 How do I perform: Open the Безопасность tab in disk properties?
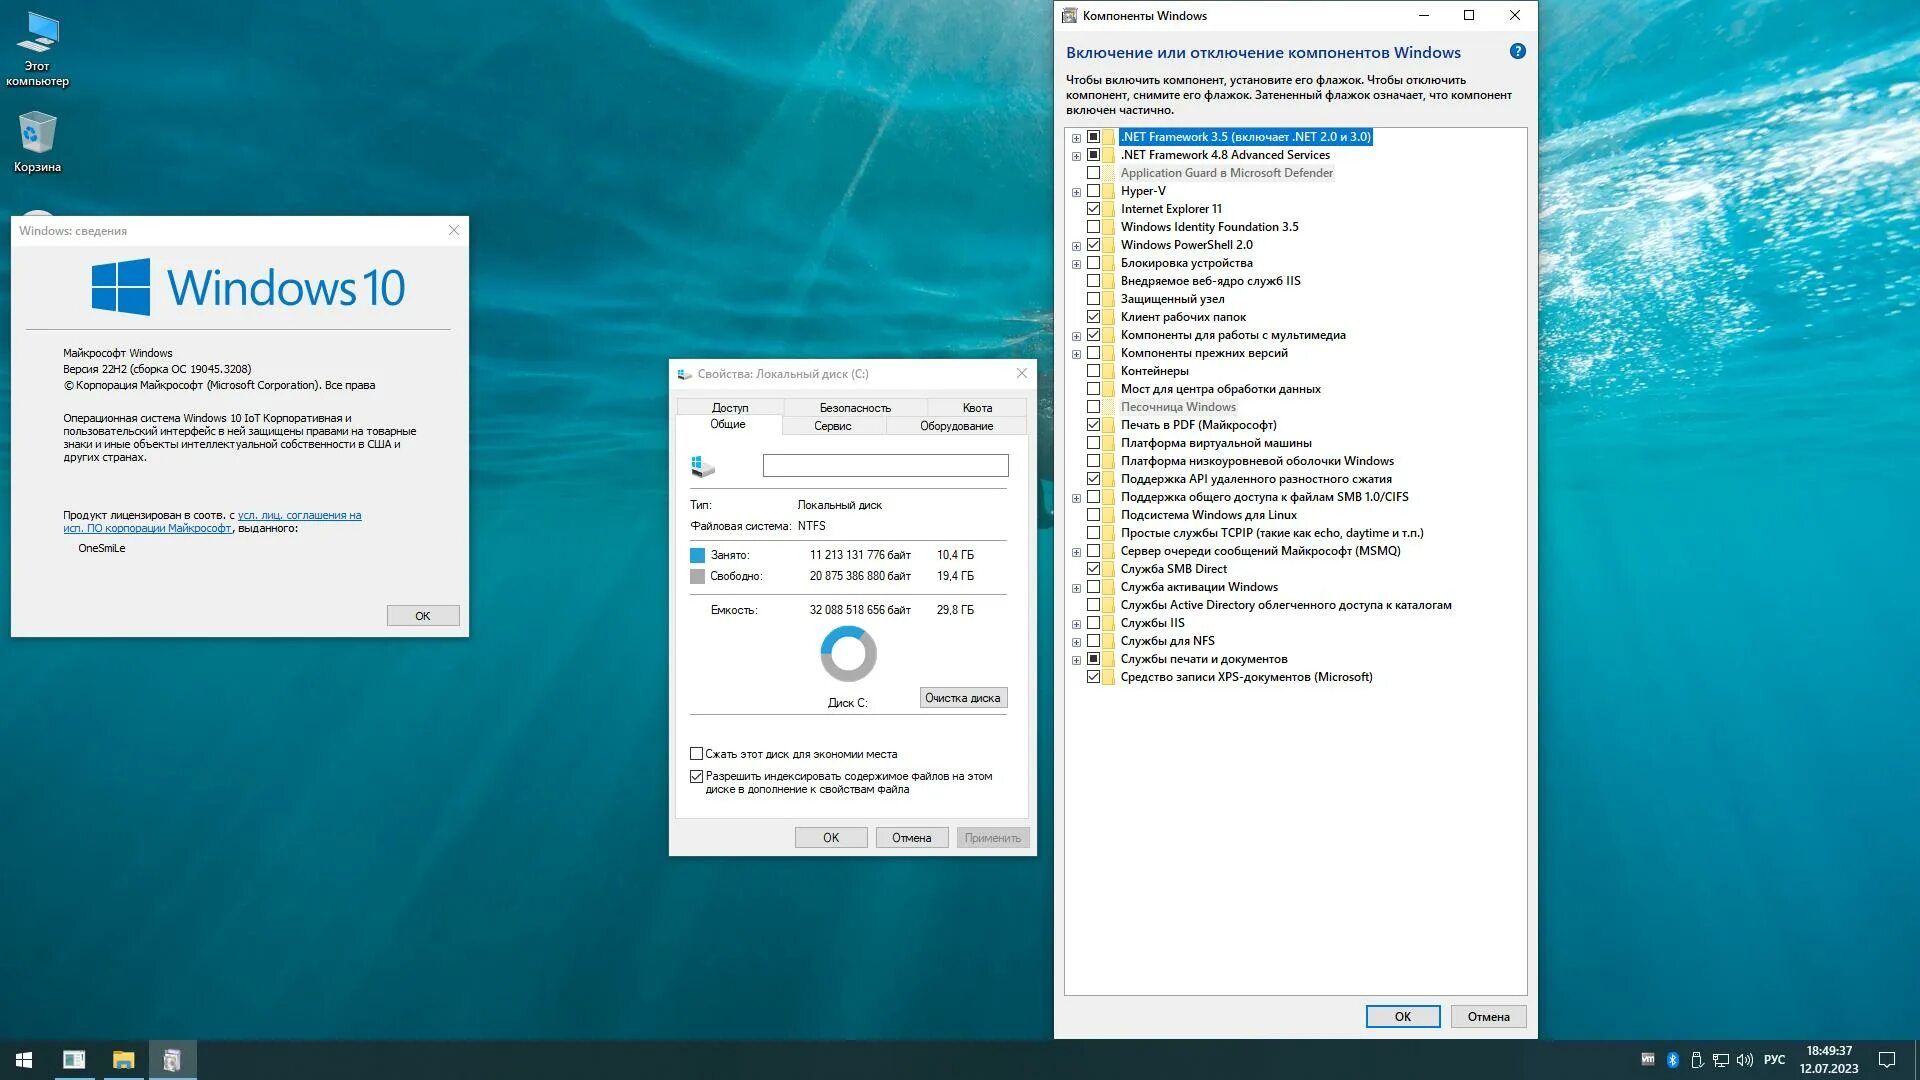click(853, 407)
